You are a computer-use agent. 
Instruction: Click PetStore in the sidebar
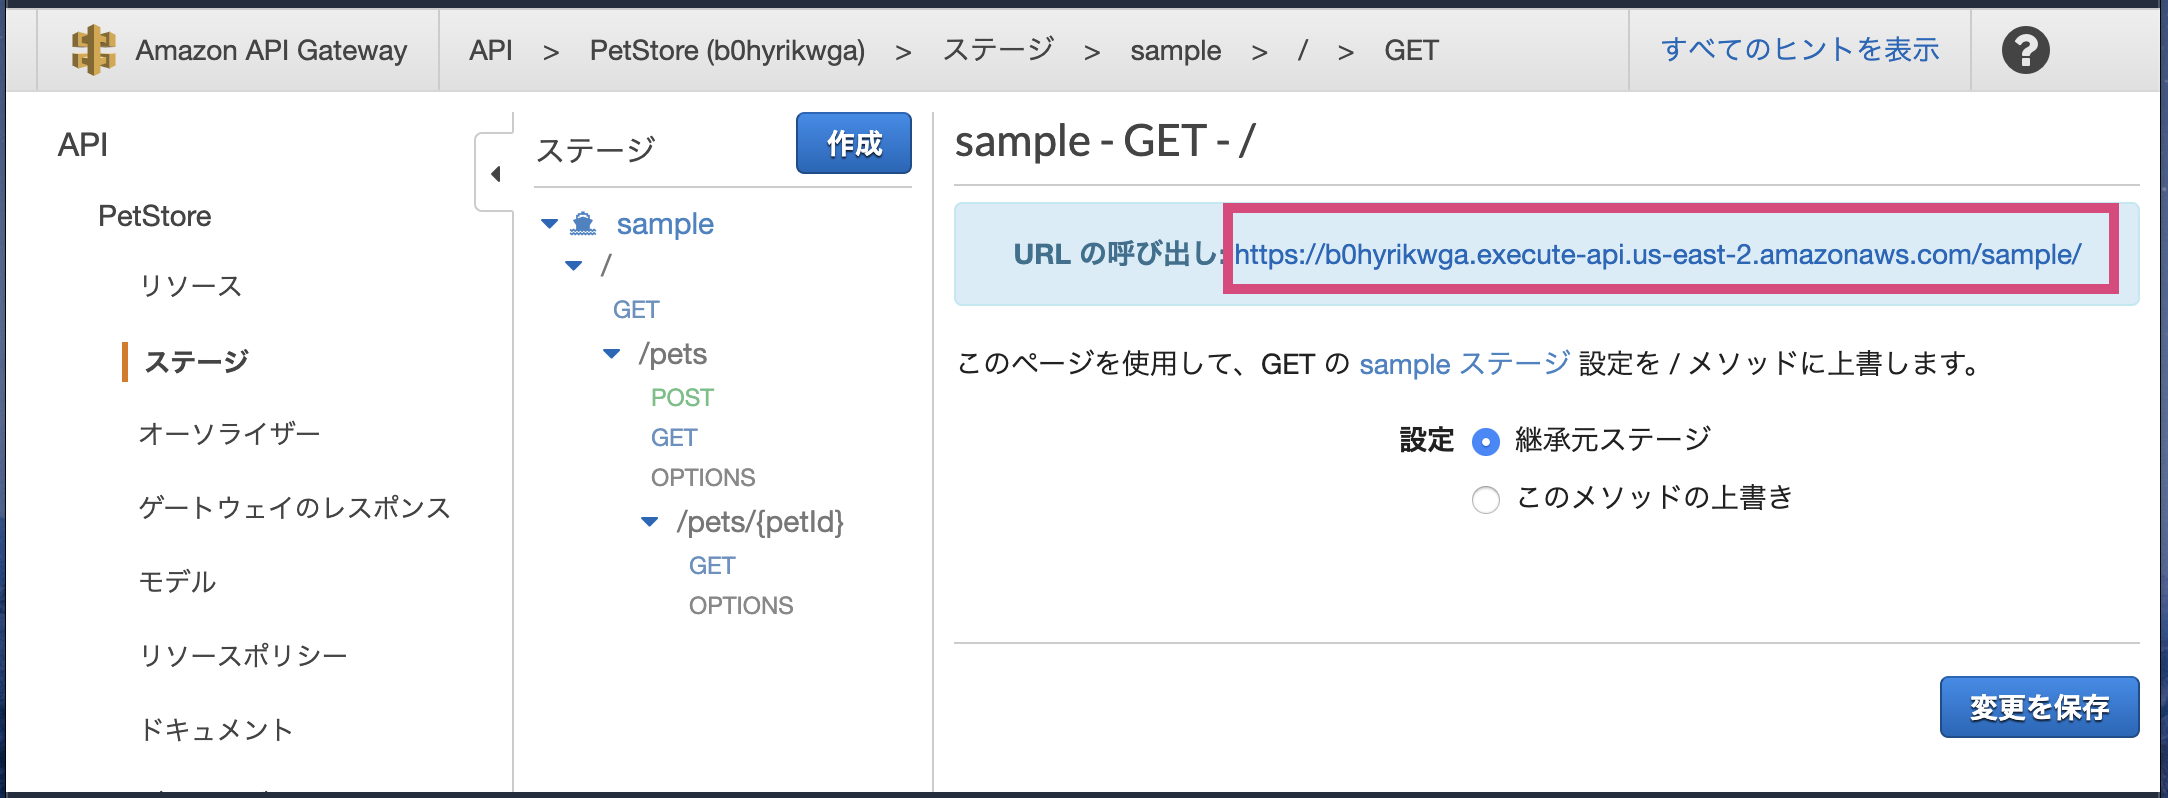tap(155, 216)
